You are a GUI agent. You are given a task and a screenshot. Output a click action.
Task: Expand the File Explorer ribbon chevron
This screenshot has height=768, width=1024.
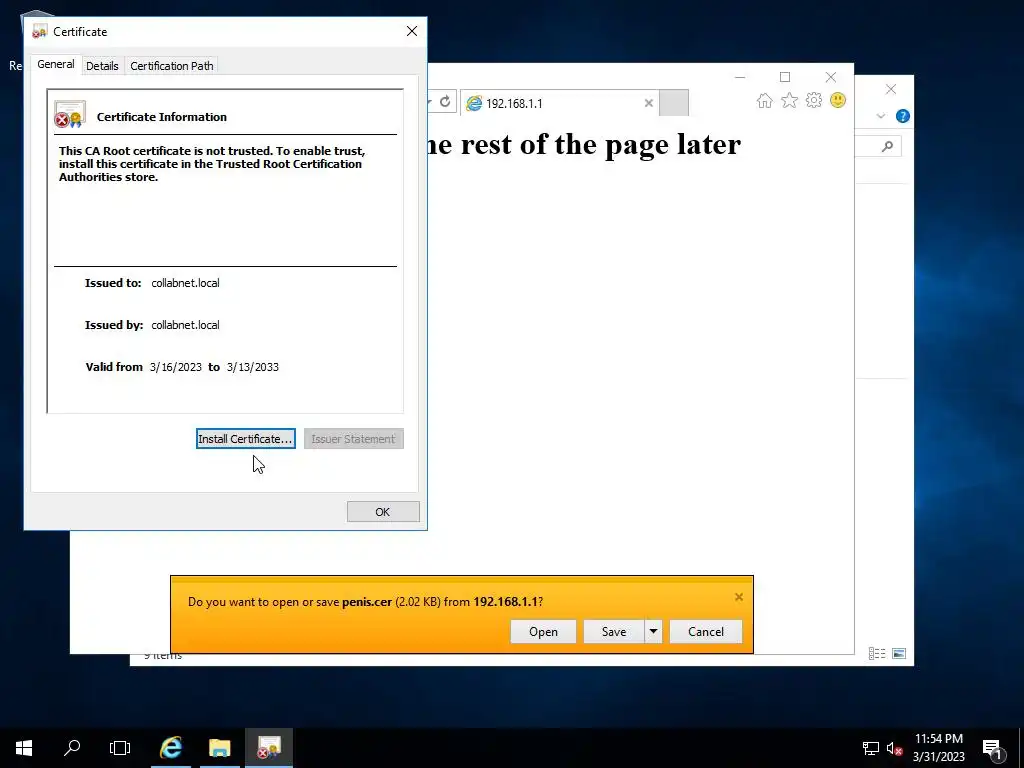tap(881, 116)
